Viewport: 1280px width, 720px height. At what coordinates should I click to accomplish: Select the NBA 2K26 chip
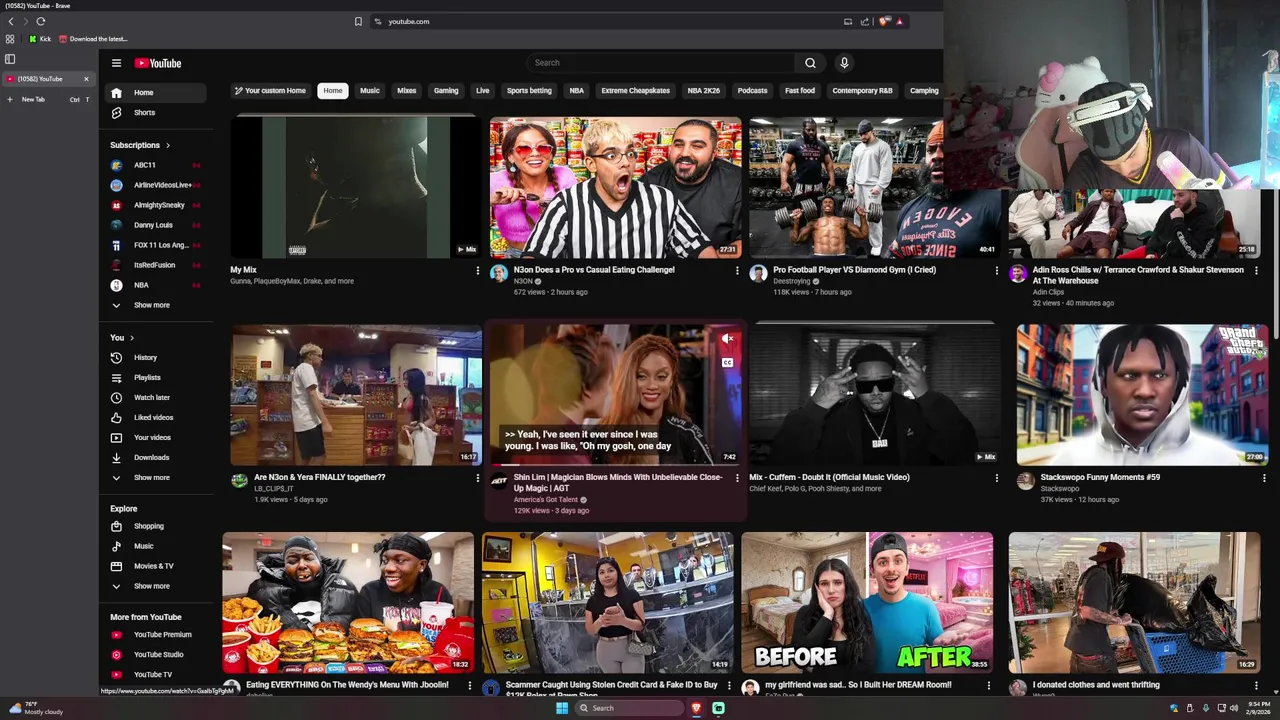click(x=704, y=90)
